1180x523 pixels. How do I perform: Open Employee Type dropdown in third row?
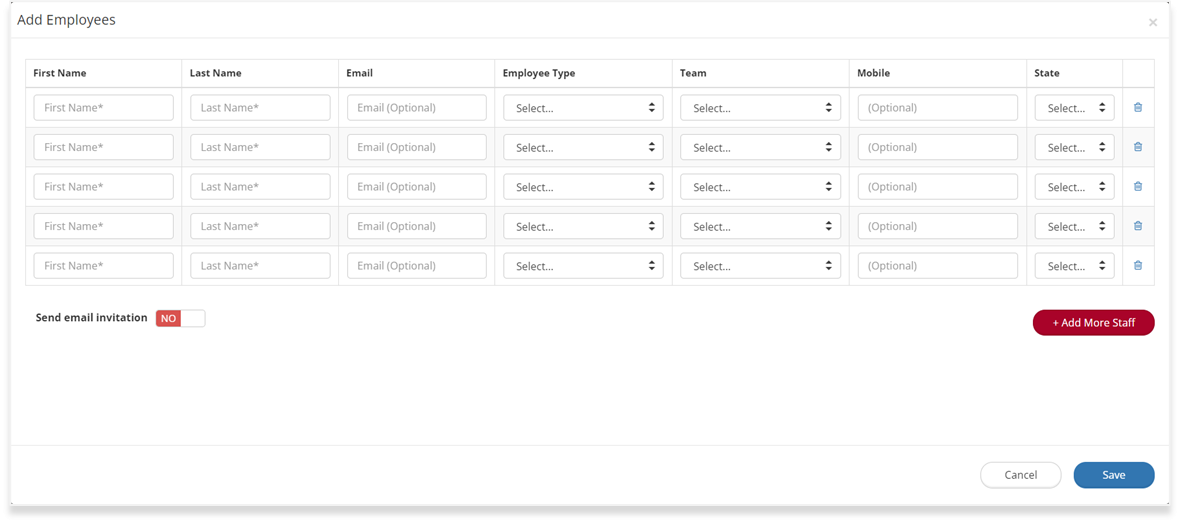click(583, 187)
